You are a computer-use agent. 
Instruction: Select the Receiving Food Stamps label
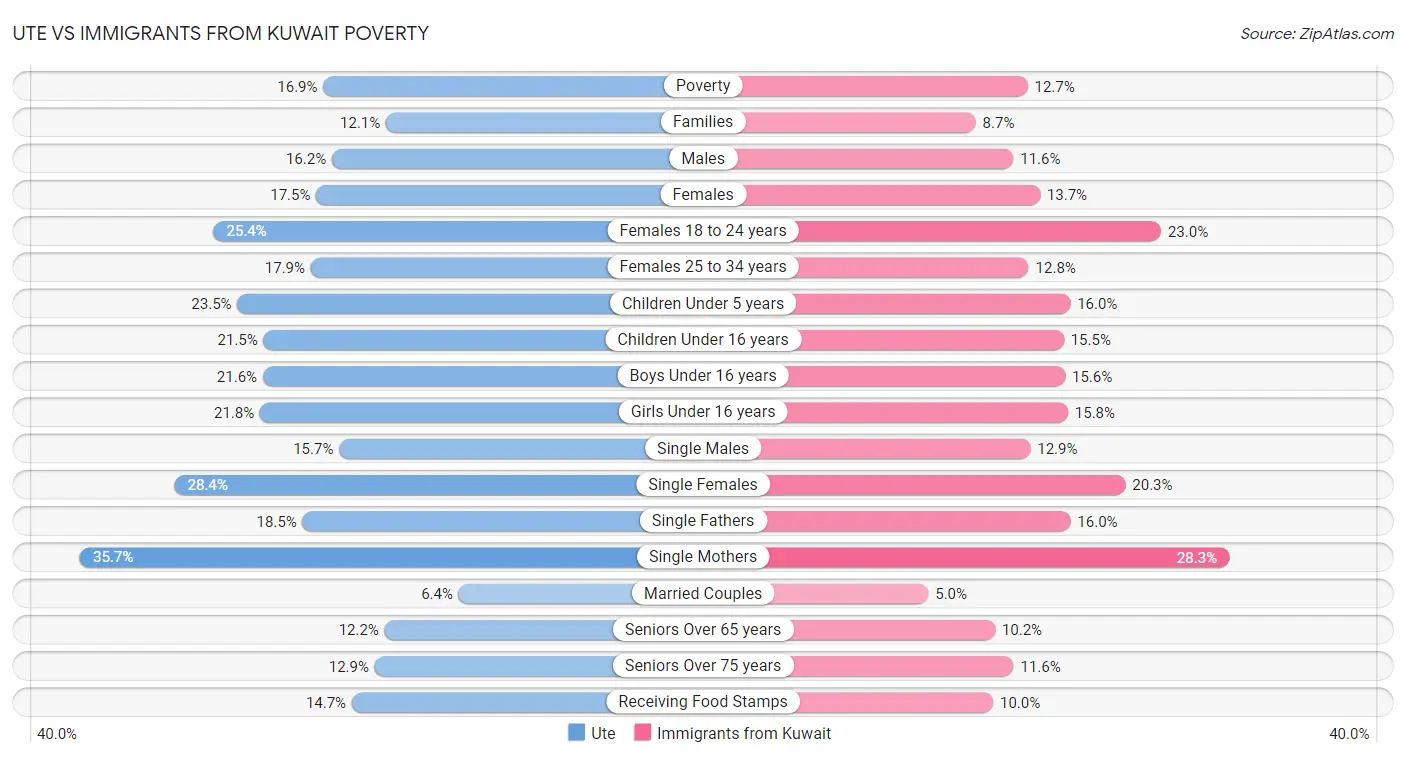(703, 702)
